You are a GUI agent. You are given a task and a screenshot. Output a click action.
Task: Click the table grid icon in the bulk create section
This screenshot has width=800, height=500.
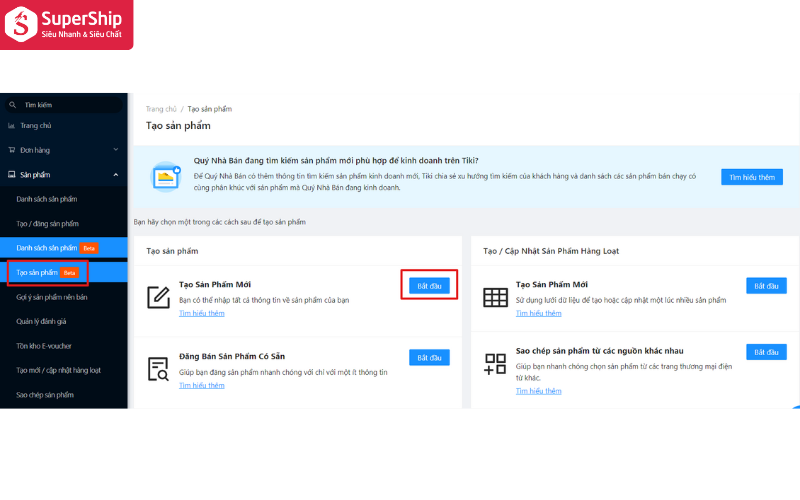tap(495, 297)
